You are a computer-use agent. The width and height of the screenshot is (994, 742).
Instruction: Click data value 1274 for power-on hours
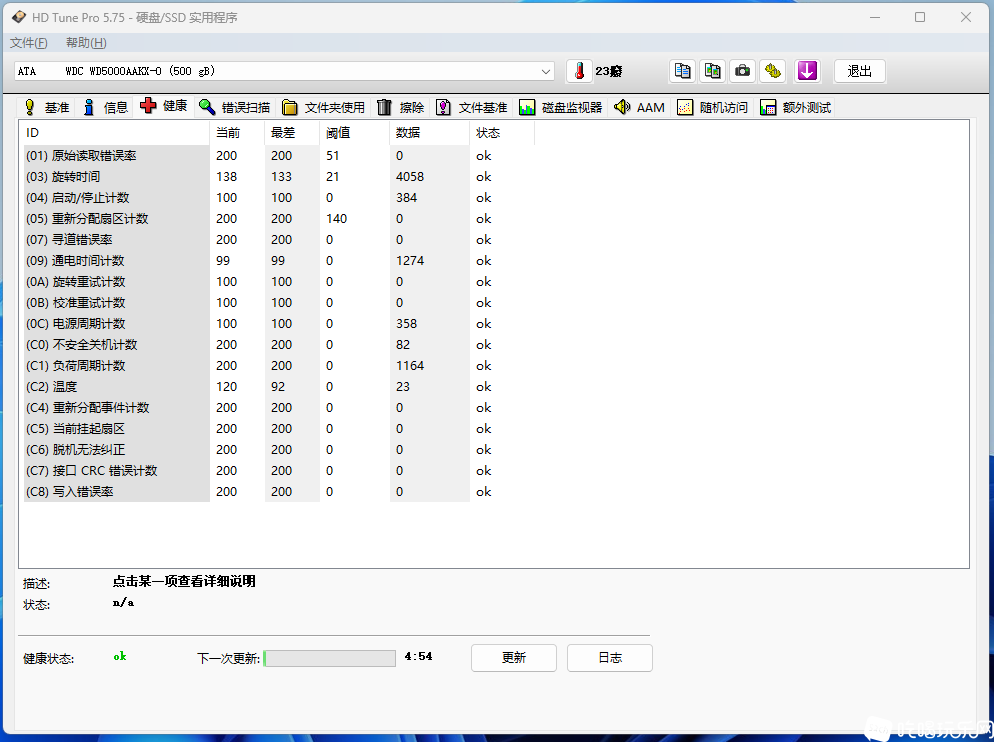[410, 260]
